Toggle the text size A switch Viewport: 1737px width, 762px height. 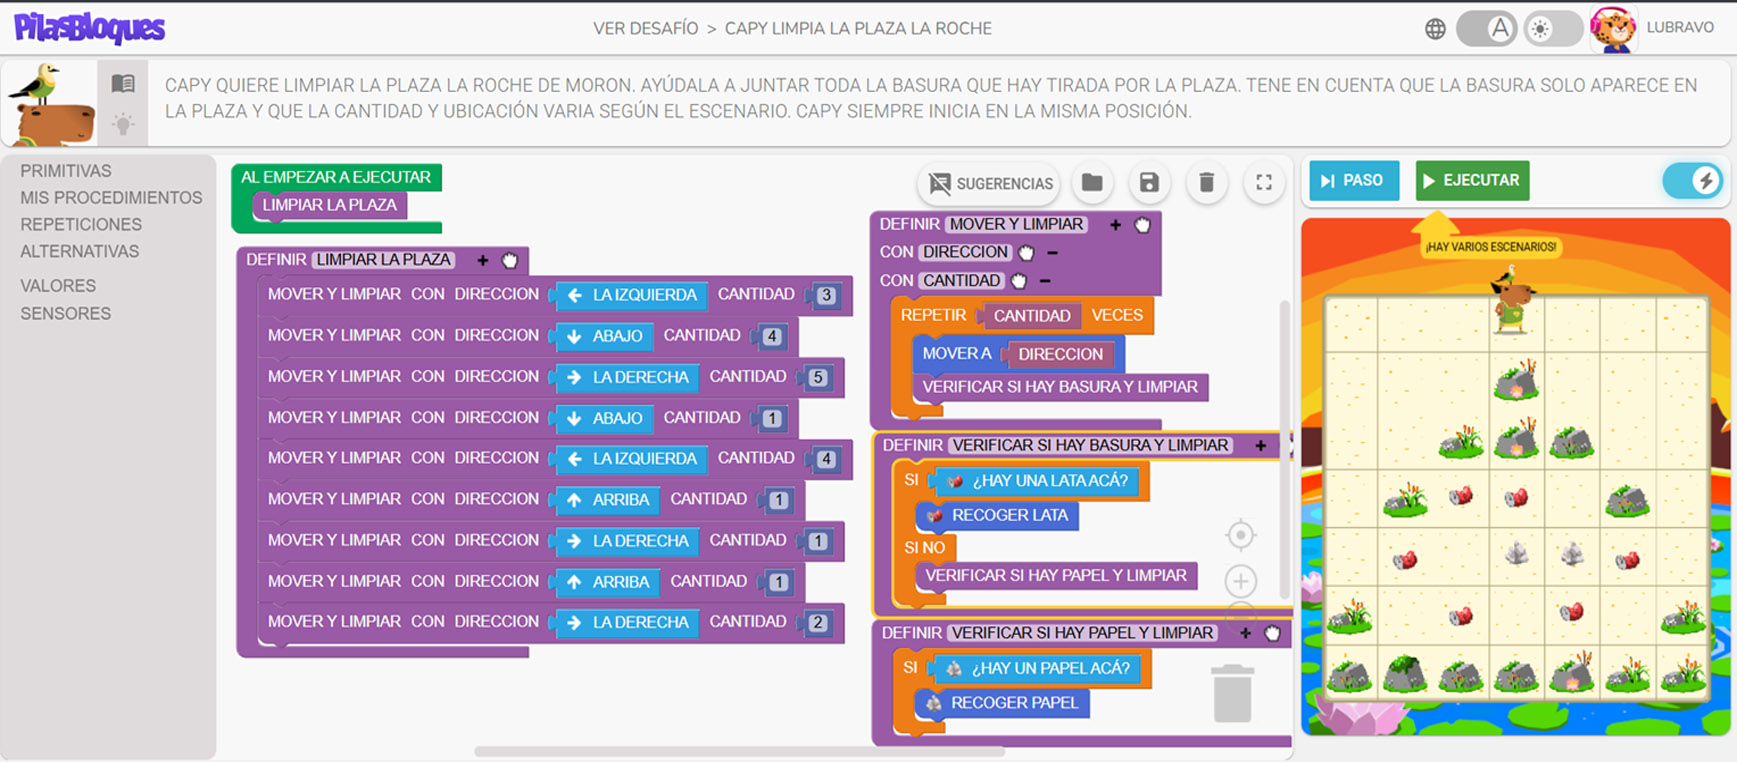[1486, 28]
